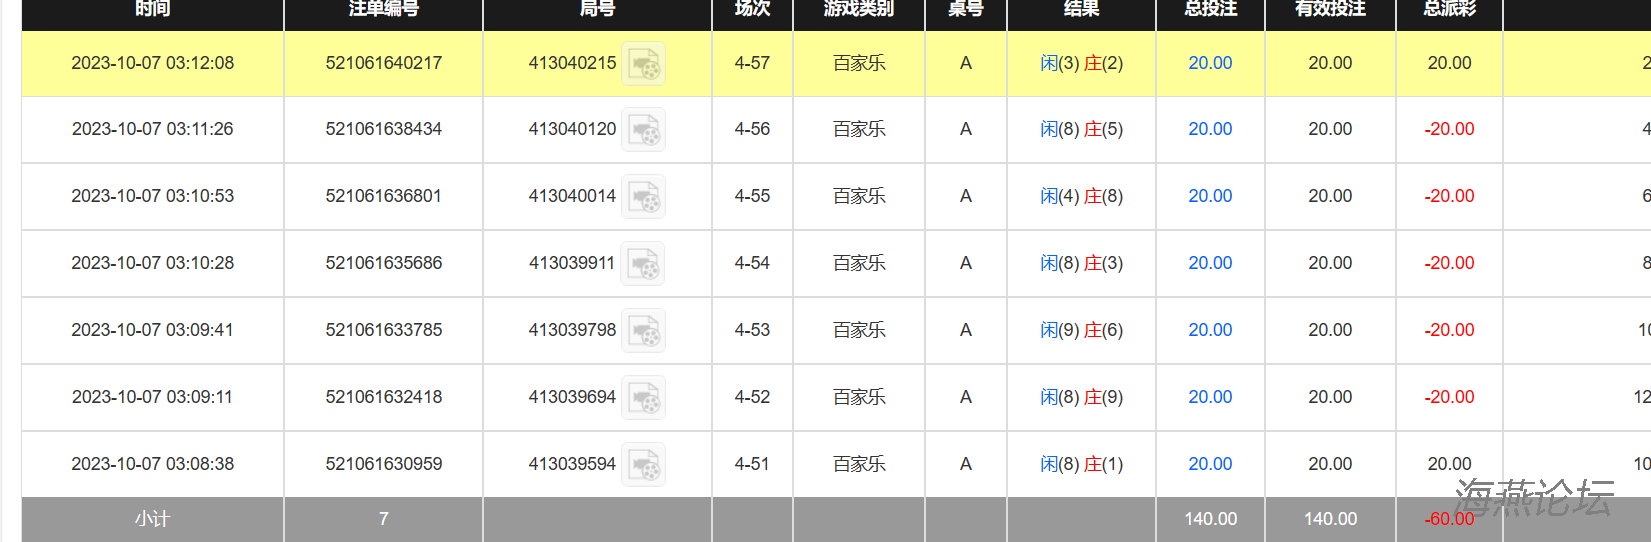Open video replay icon for round 413040120

pyautogui.click(x=643, y=130)
